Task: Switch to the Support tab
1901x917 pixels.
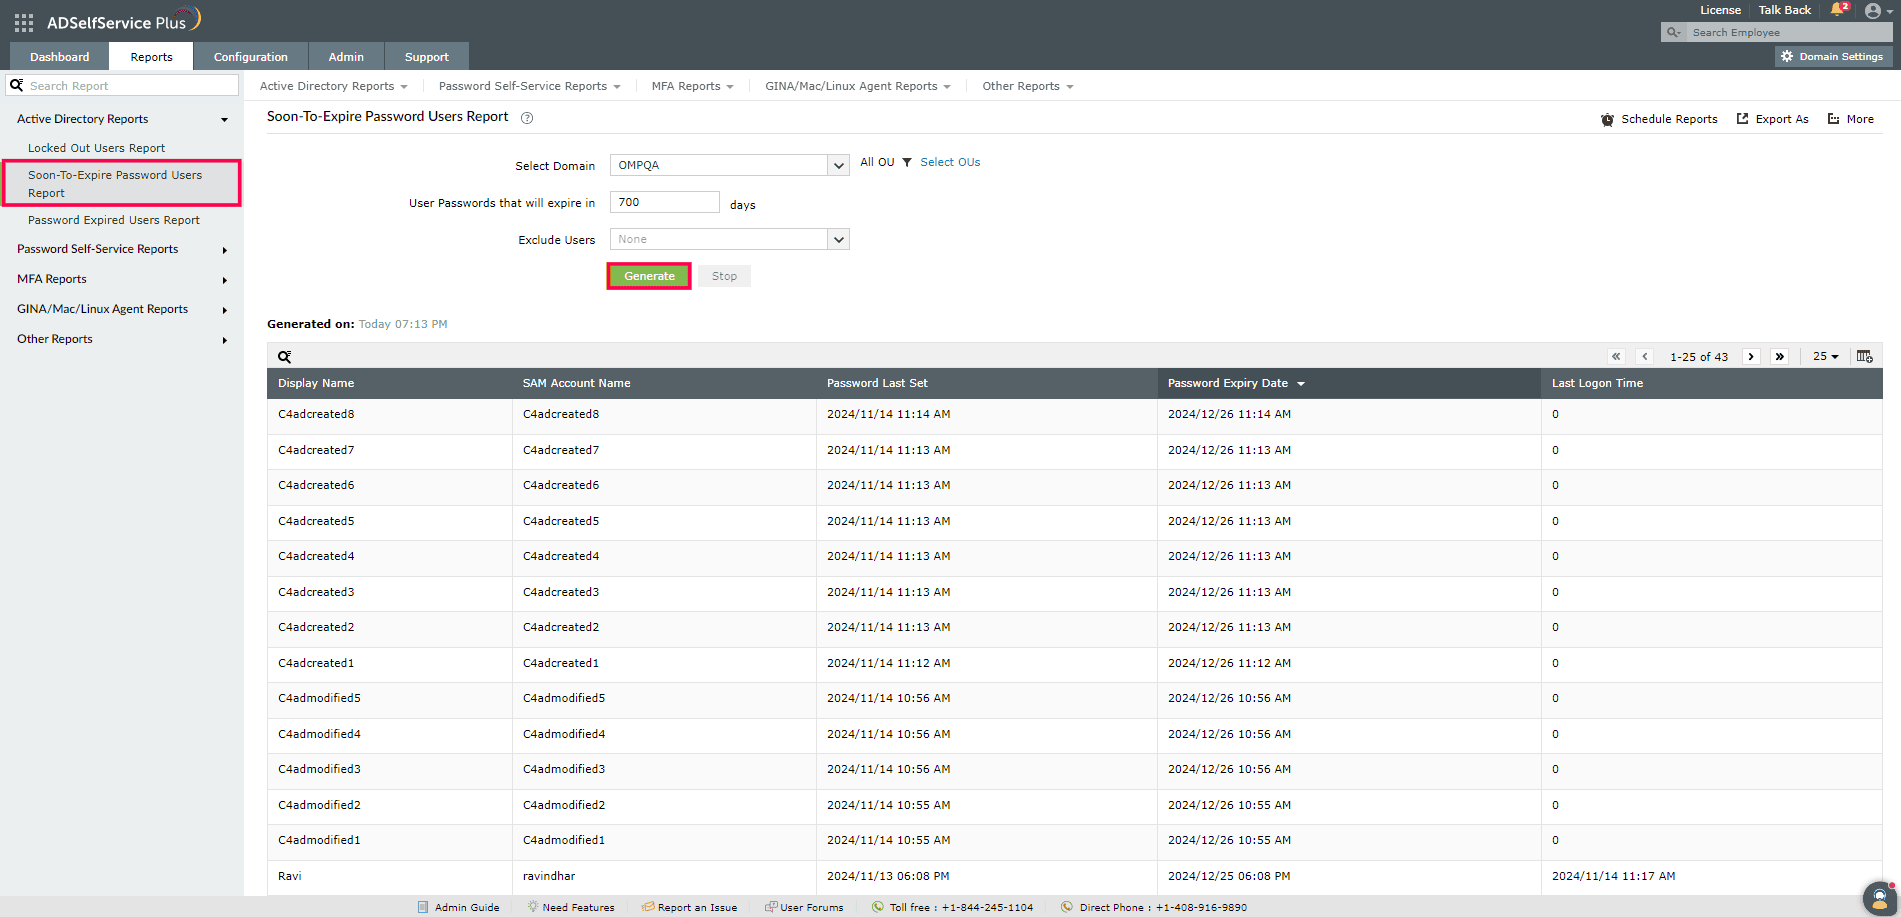Action: click(x=426, y=57)
